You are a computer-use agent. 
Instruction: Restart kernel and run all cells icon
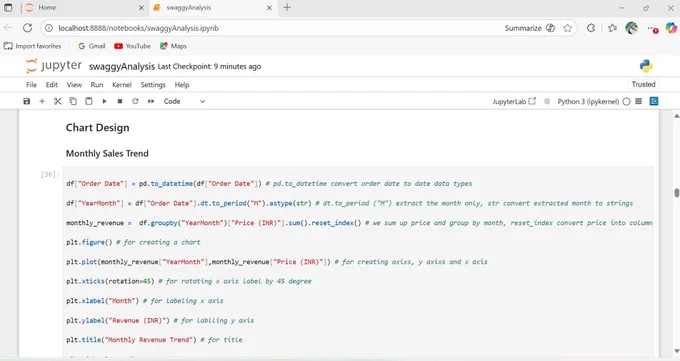pyautogui.click(x=151, y=101)
